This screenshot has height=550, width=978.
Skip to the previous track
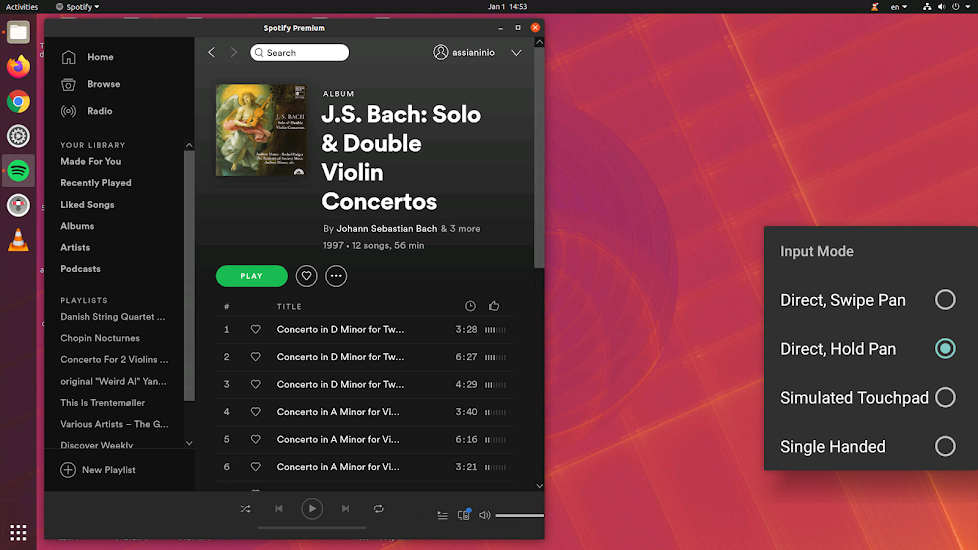pos(279,509)
